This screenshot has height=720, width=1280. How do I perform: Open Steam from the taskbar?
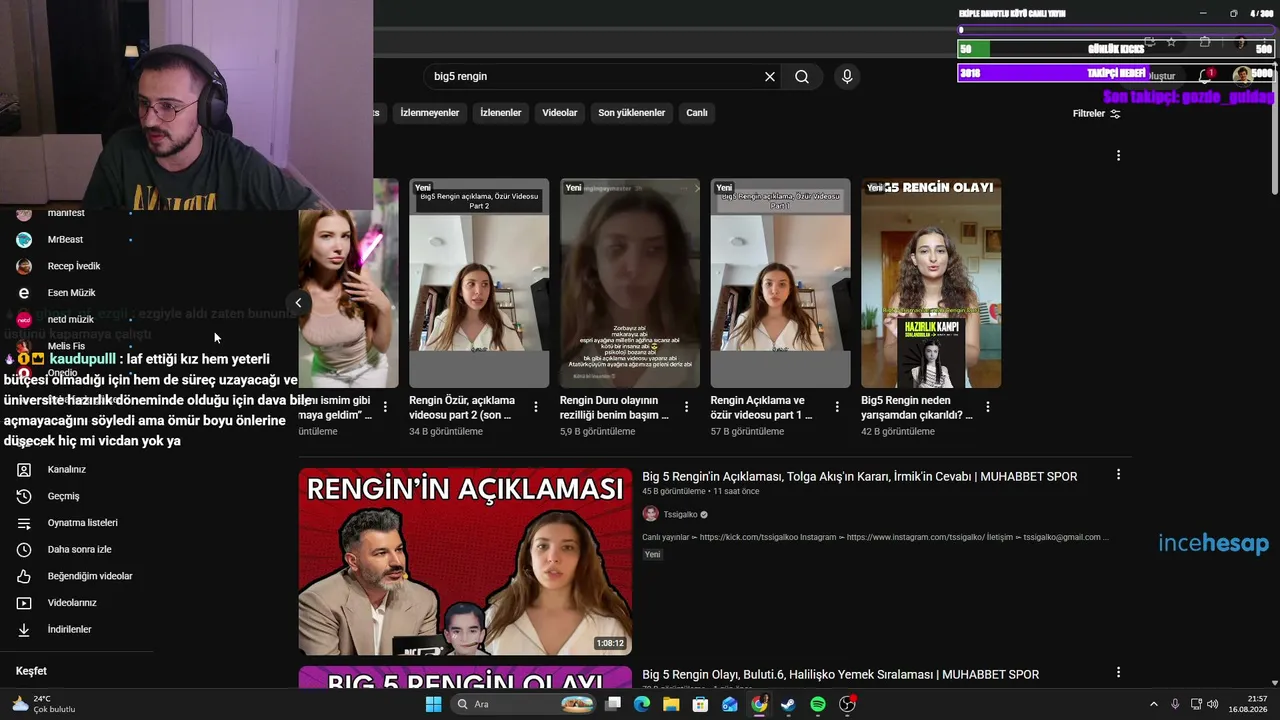click(x=788, y=704)
